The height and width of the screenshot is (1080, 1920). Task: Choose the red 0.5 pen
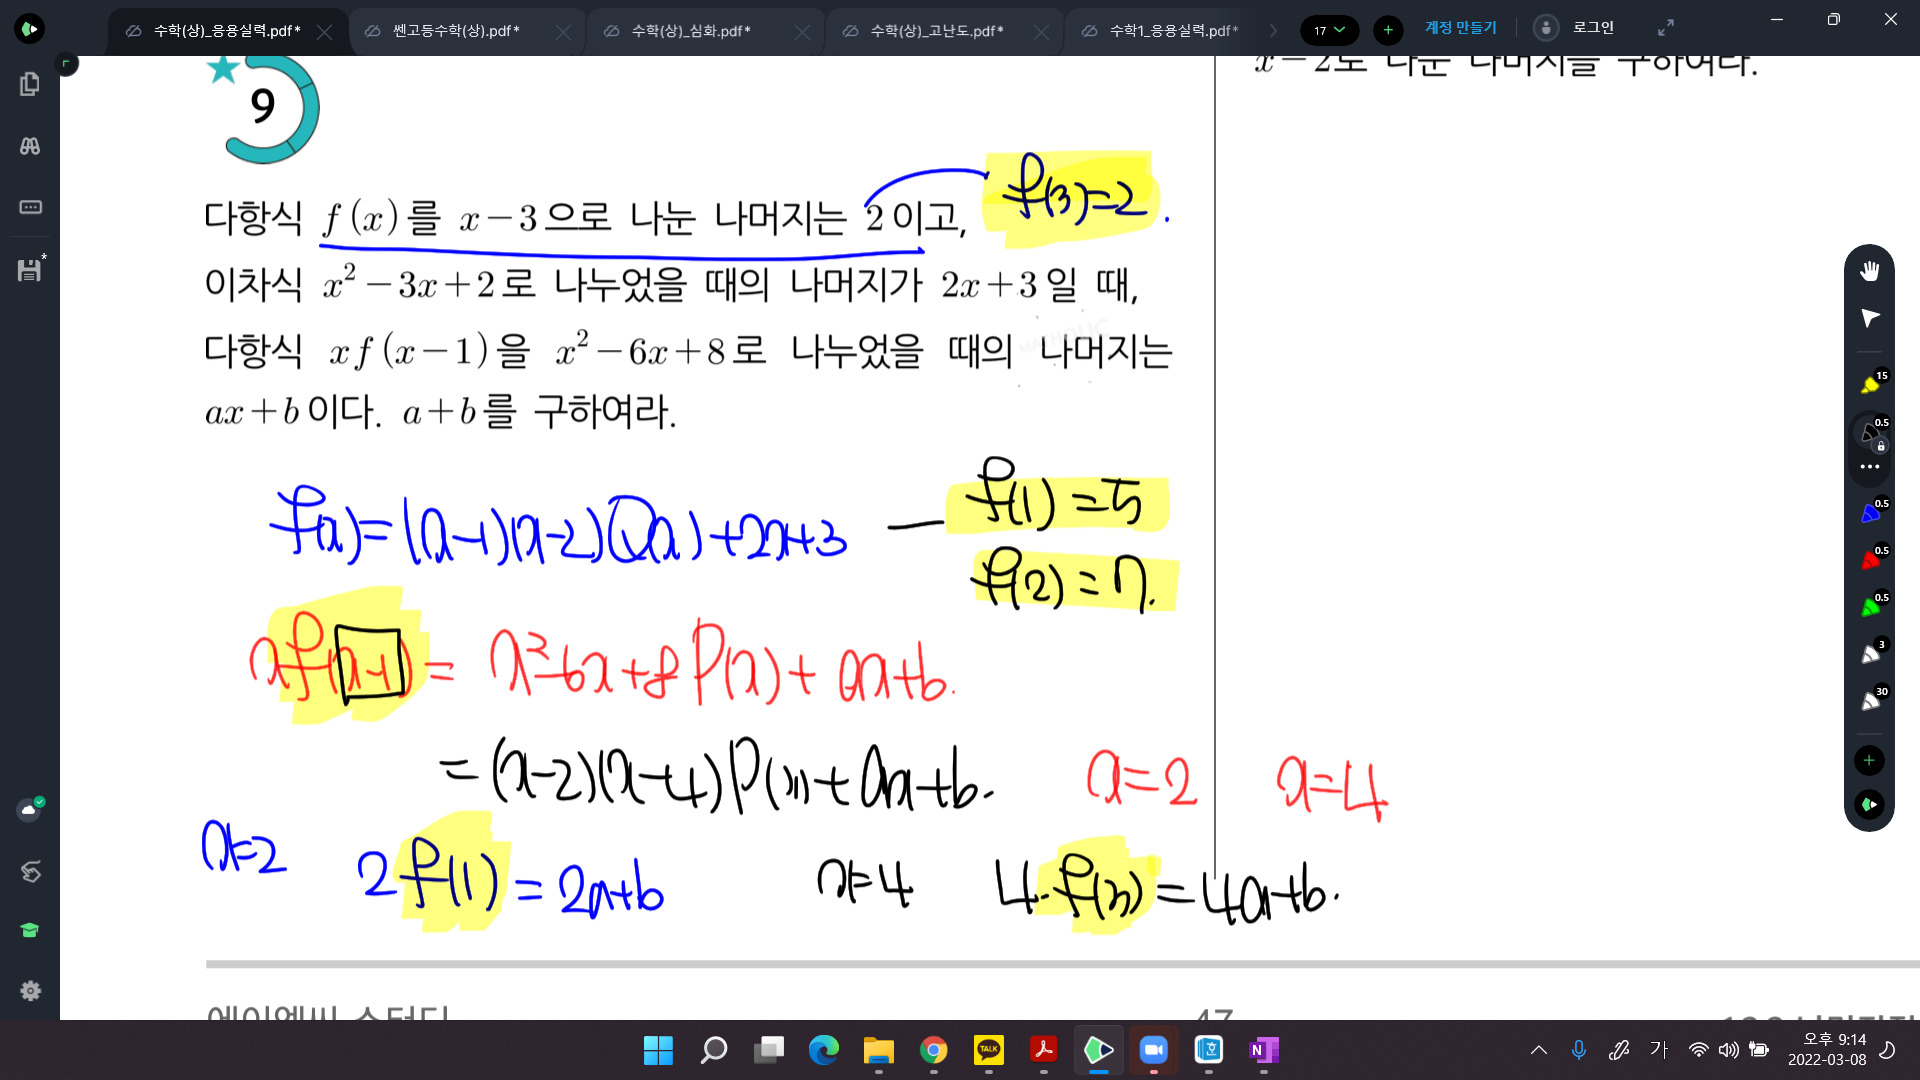[1871, 559]
